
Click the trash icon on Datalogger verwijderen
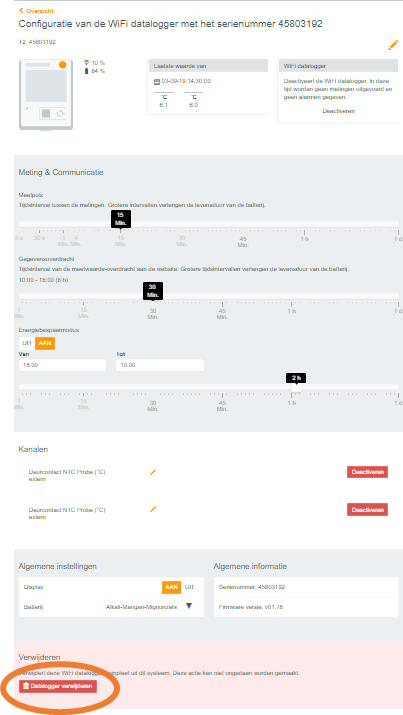pos(26,686)
